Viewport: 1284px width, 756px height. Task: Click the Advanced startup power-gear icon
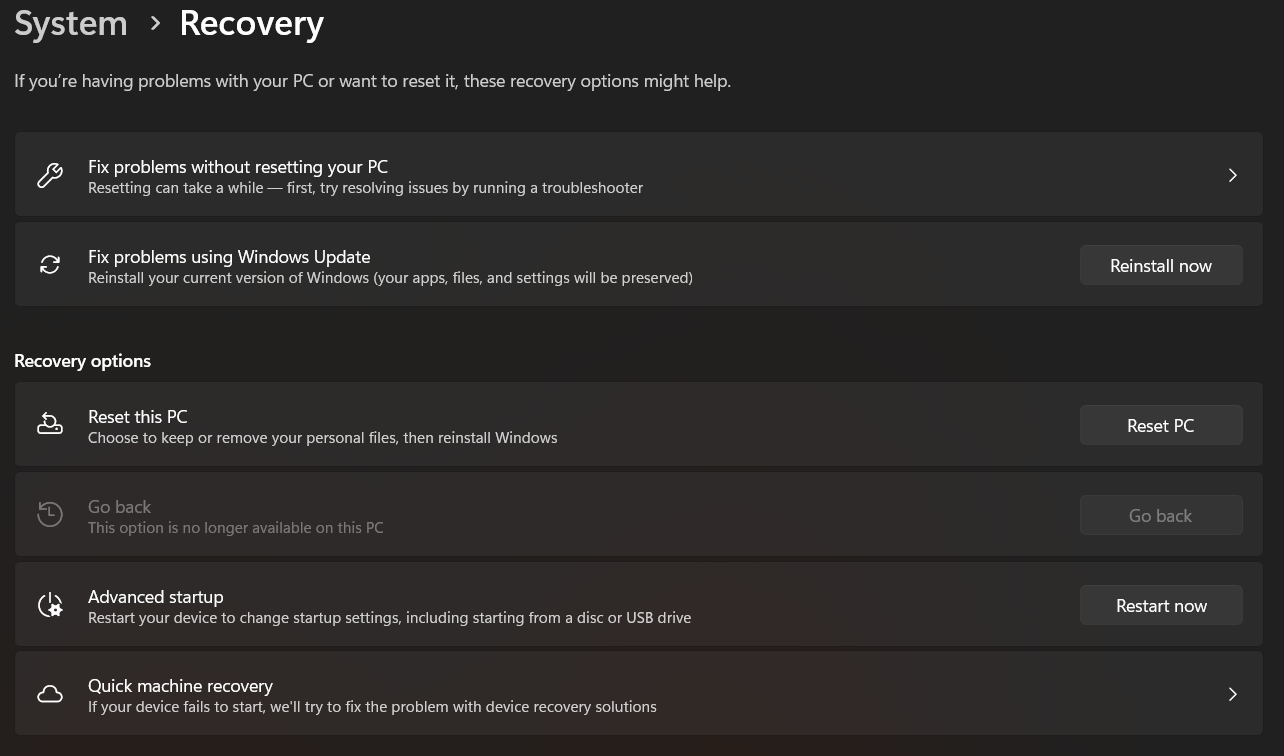(50, 605)
